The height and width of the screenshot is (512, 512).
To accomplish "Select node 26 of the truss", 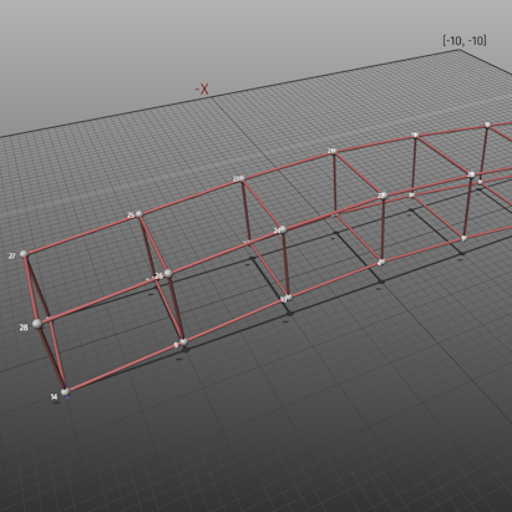I will (168, 273).
